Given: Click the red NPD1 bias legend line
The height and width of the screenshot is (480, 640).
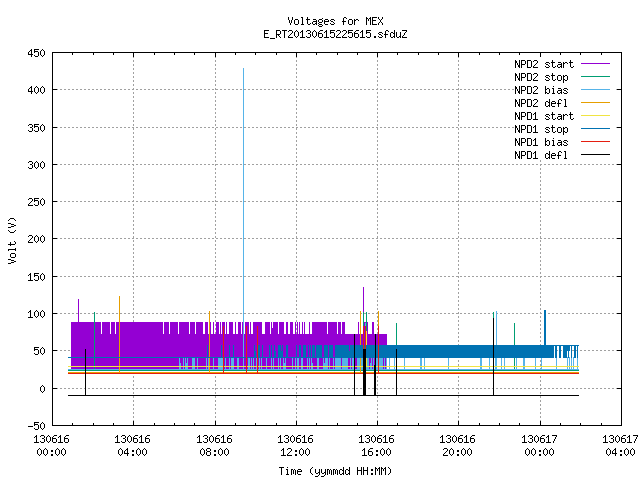Looking at the screenshot, I should (x=596, y=142).
